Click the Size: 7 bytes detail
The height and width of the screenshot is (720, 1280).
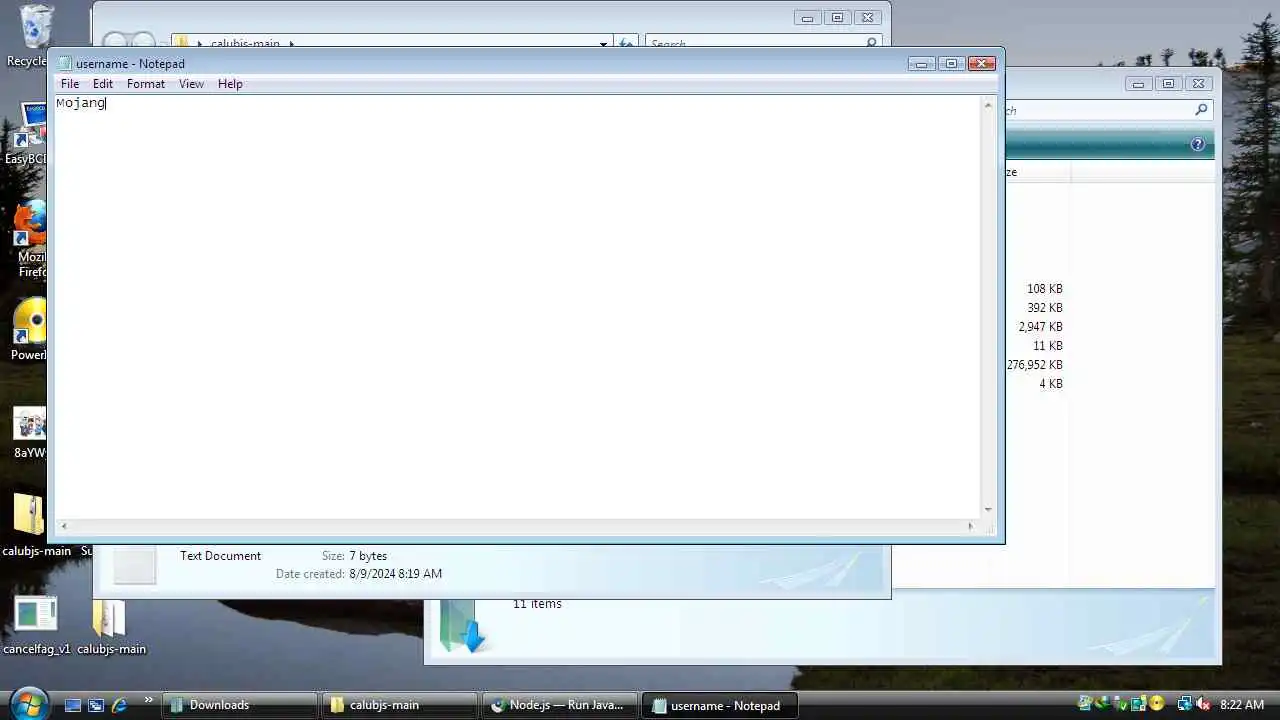tap(354, 556)
